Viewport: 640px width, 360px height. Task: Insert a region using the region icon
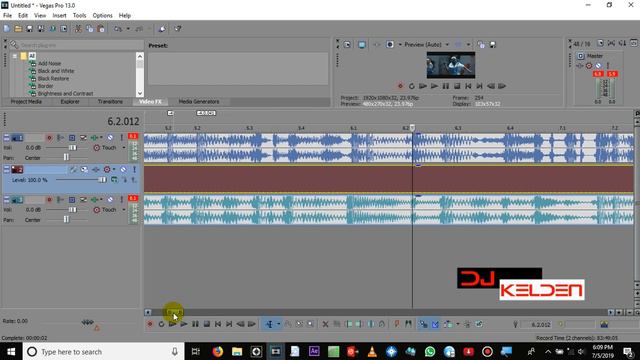(x=408, y=324)
